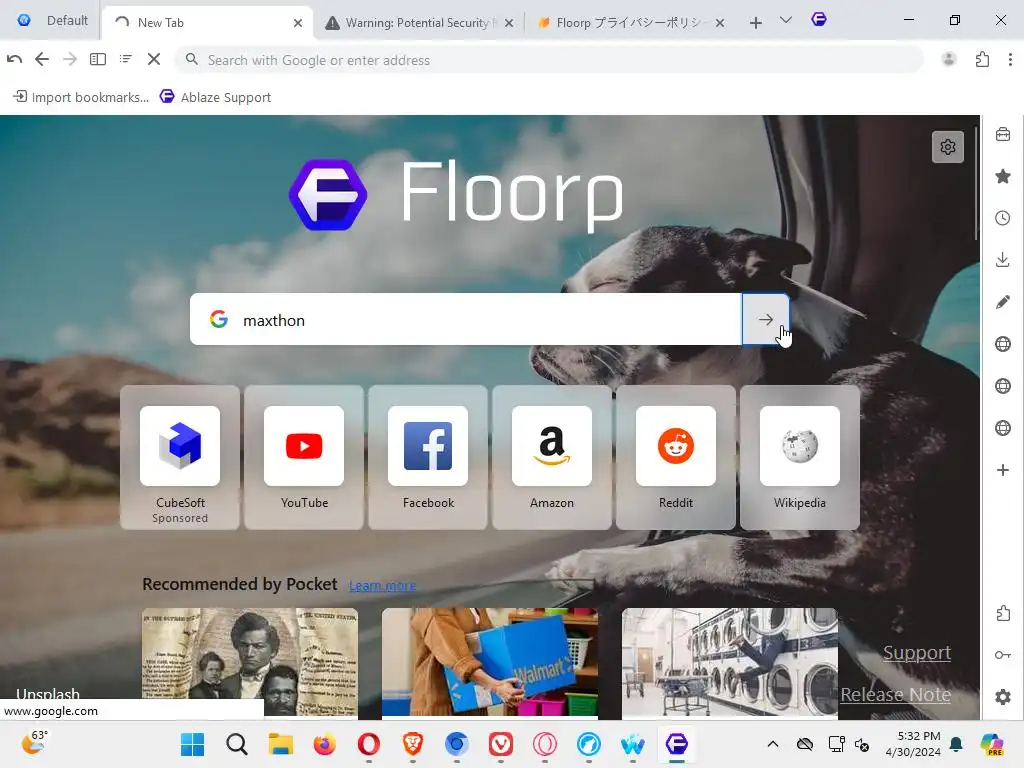Open the Amazon shortcut tile
This screenshot has width=1024, height=768.
point(552,457)
